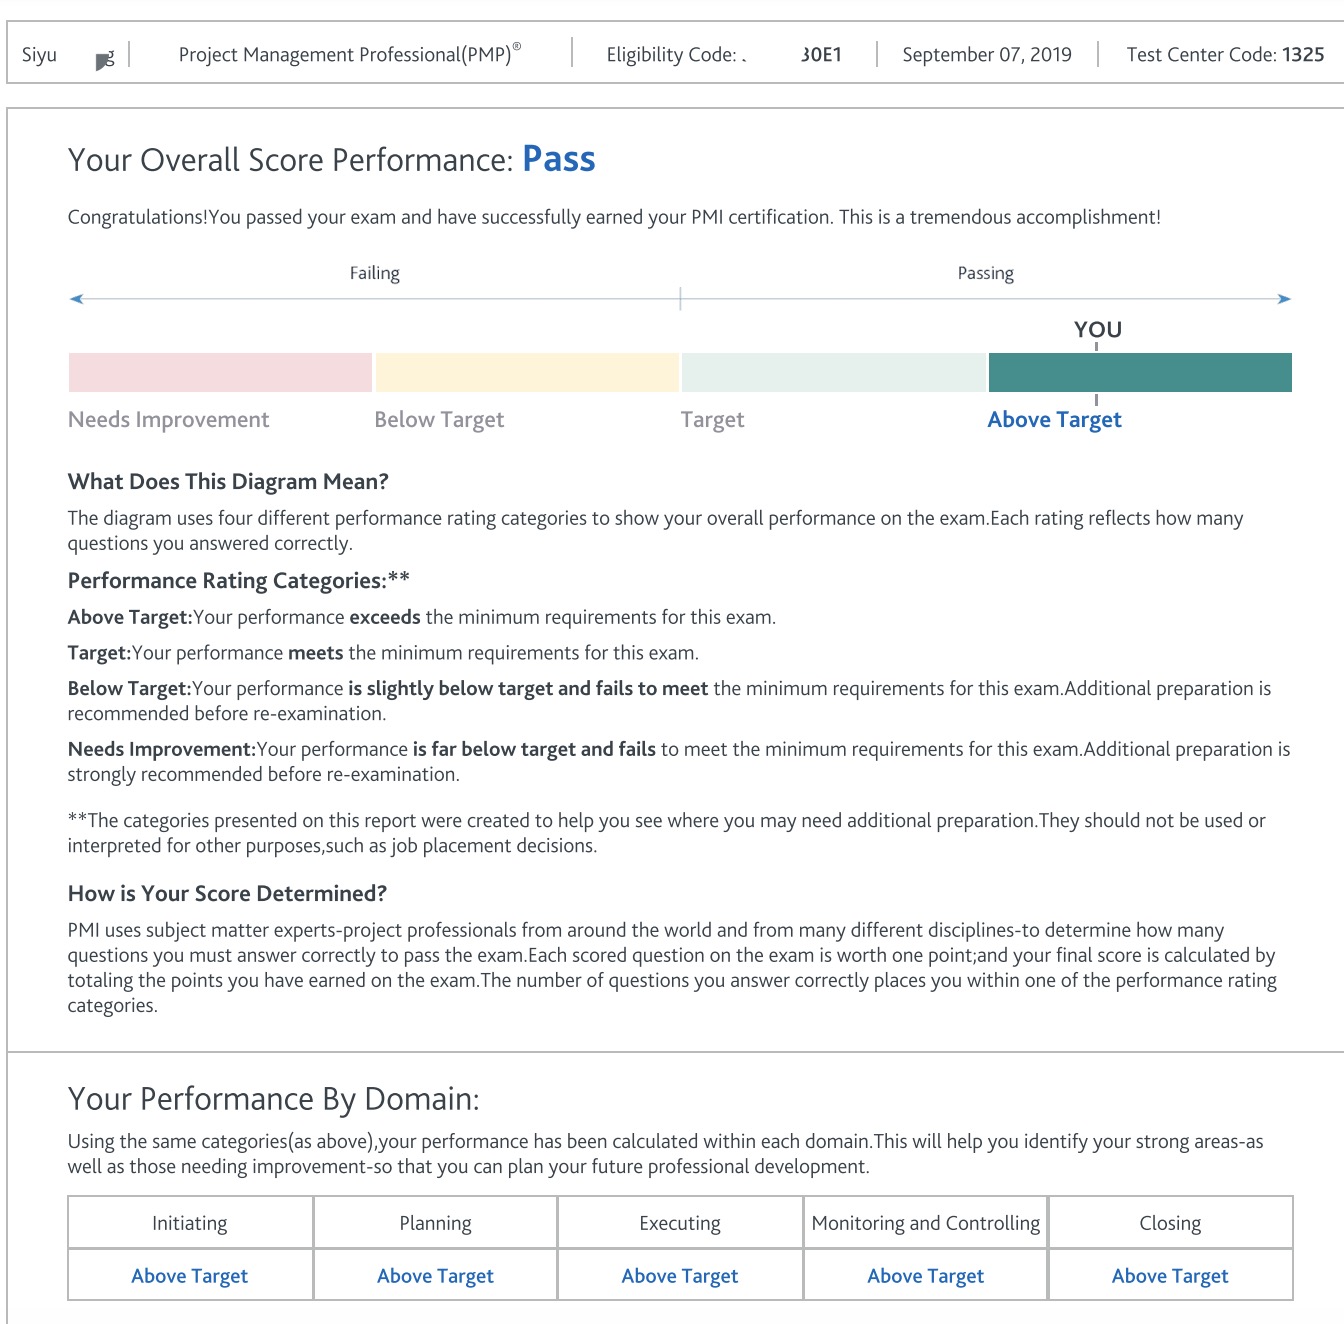Select the Above Target teal bar segment
1344x1324 pixels.
tap(1140, 372)
